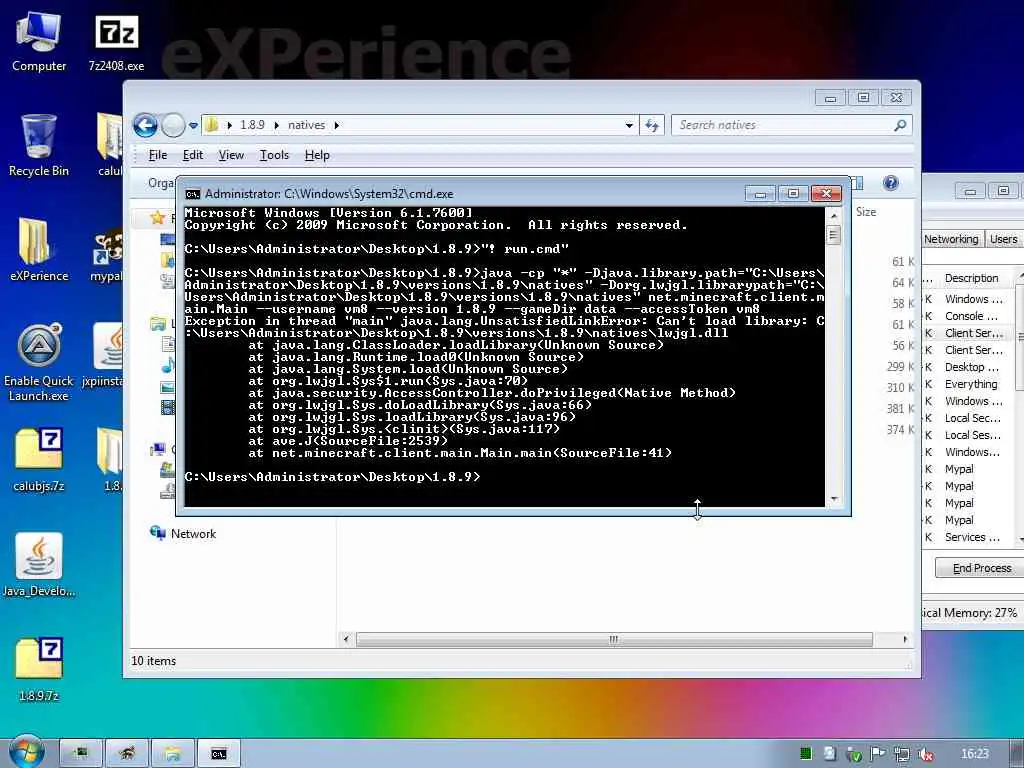Click the horizontal scrollbar in Explorer
Viewport: 1024px width, 768px height.
[x=614, y=639]
